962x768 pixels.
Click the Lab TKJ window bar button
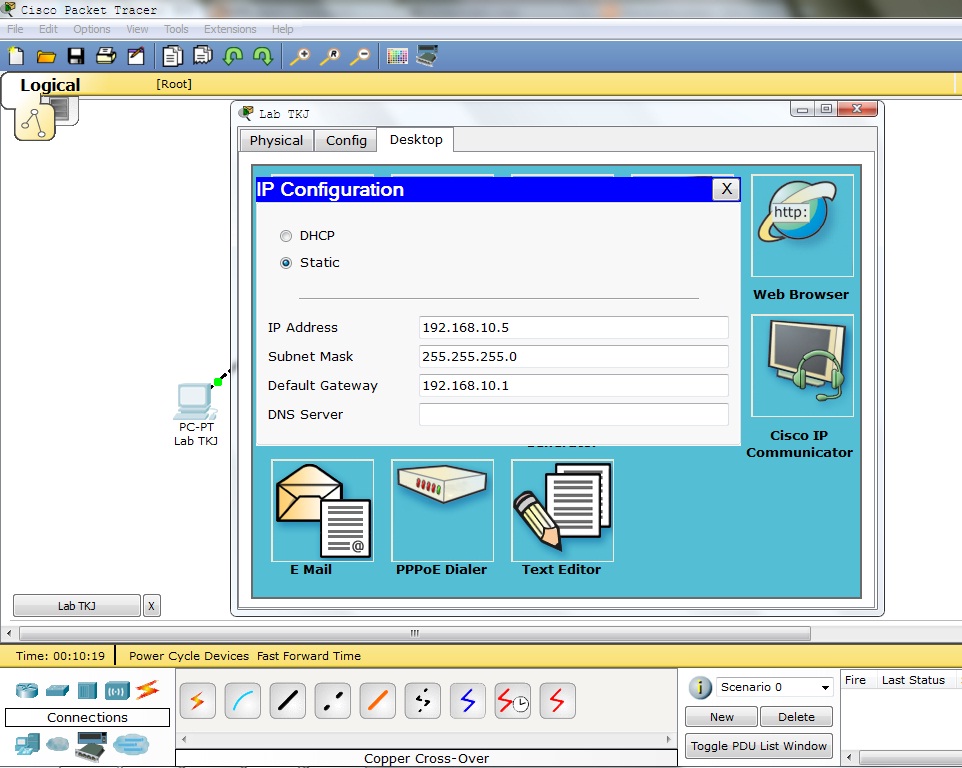[x=77, y=605]
